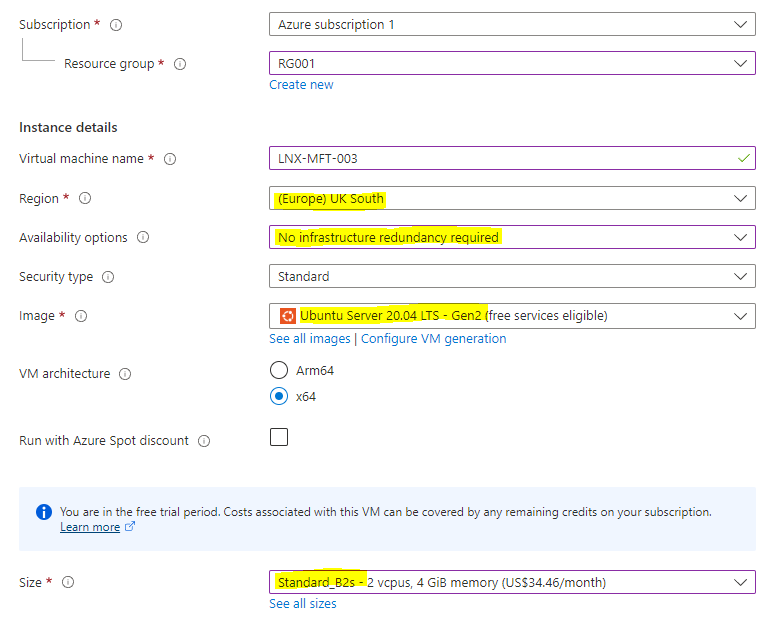This screenshot has width=780, height=630.
Task: Open the Subscription dropdown
Action: pos(512,24)
